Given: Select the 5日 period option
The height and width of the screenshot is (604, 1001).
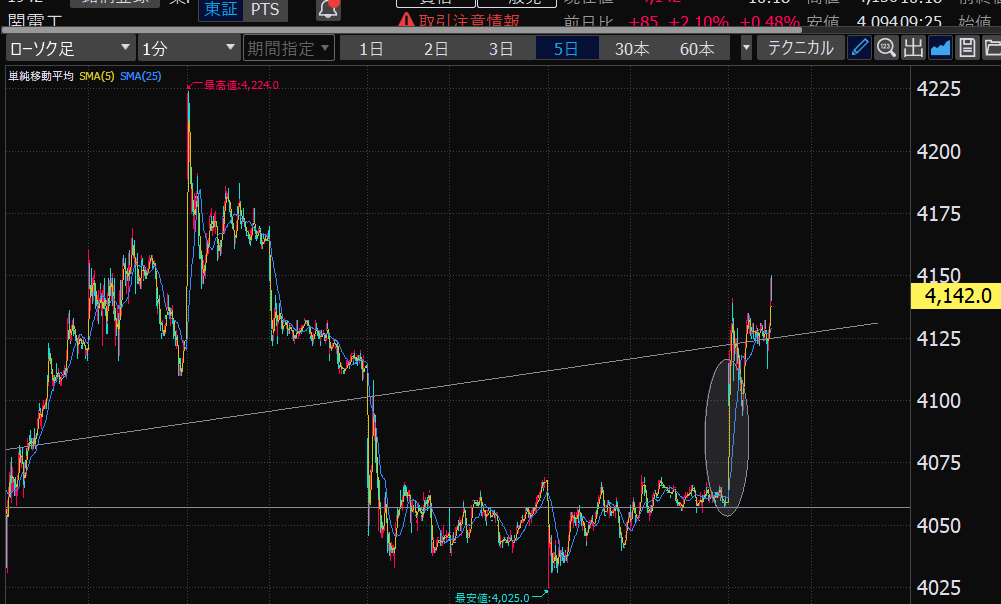Looking at the screenshot, I should [567, 48].
